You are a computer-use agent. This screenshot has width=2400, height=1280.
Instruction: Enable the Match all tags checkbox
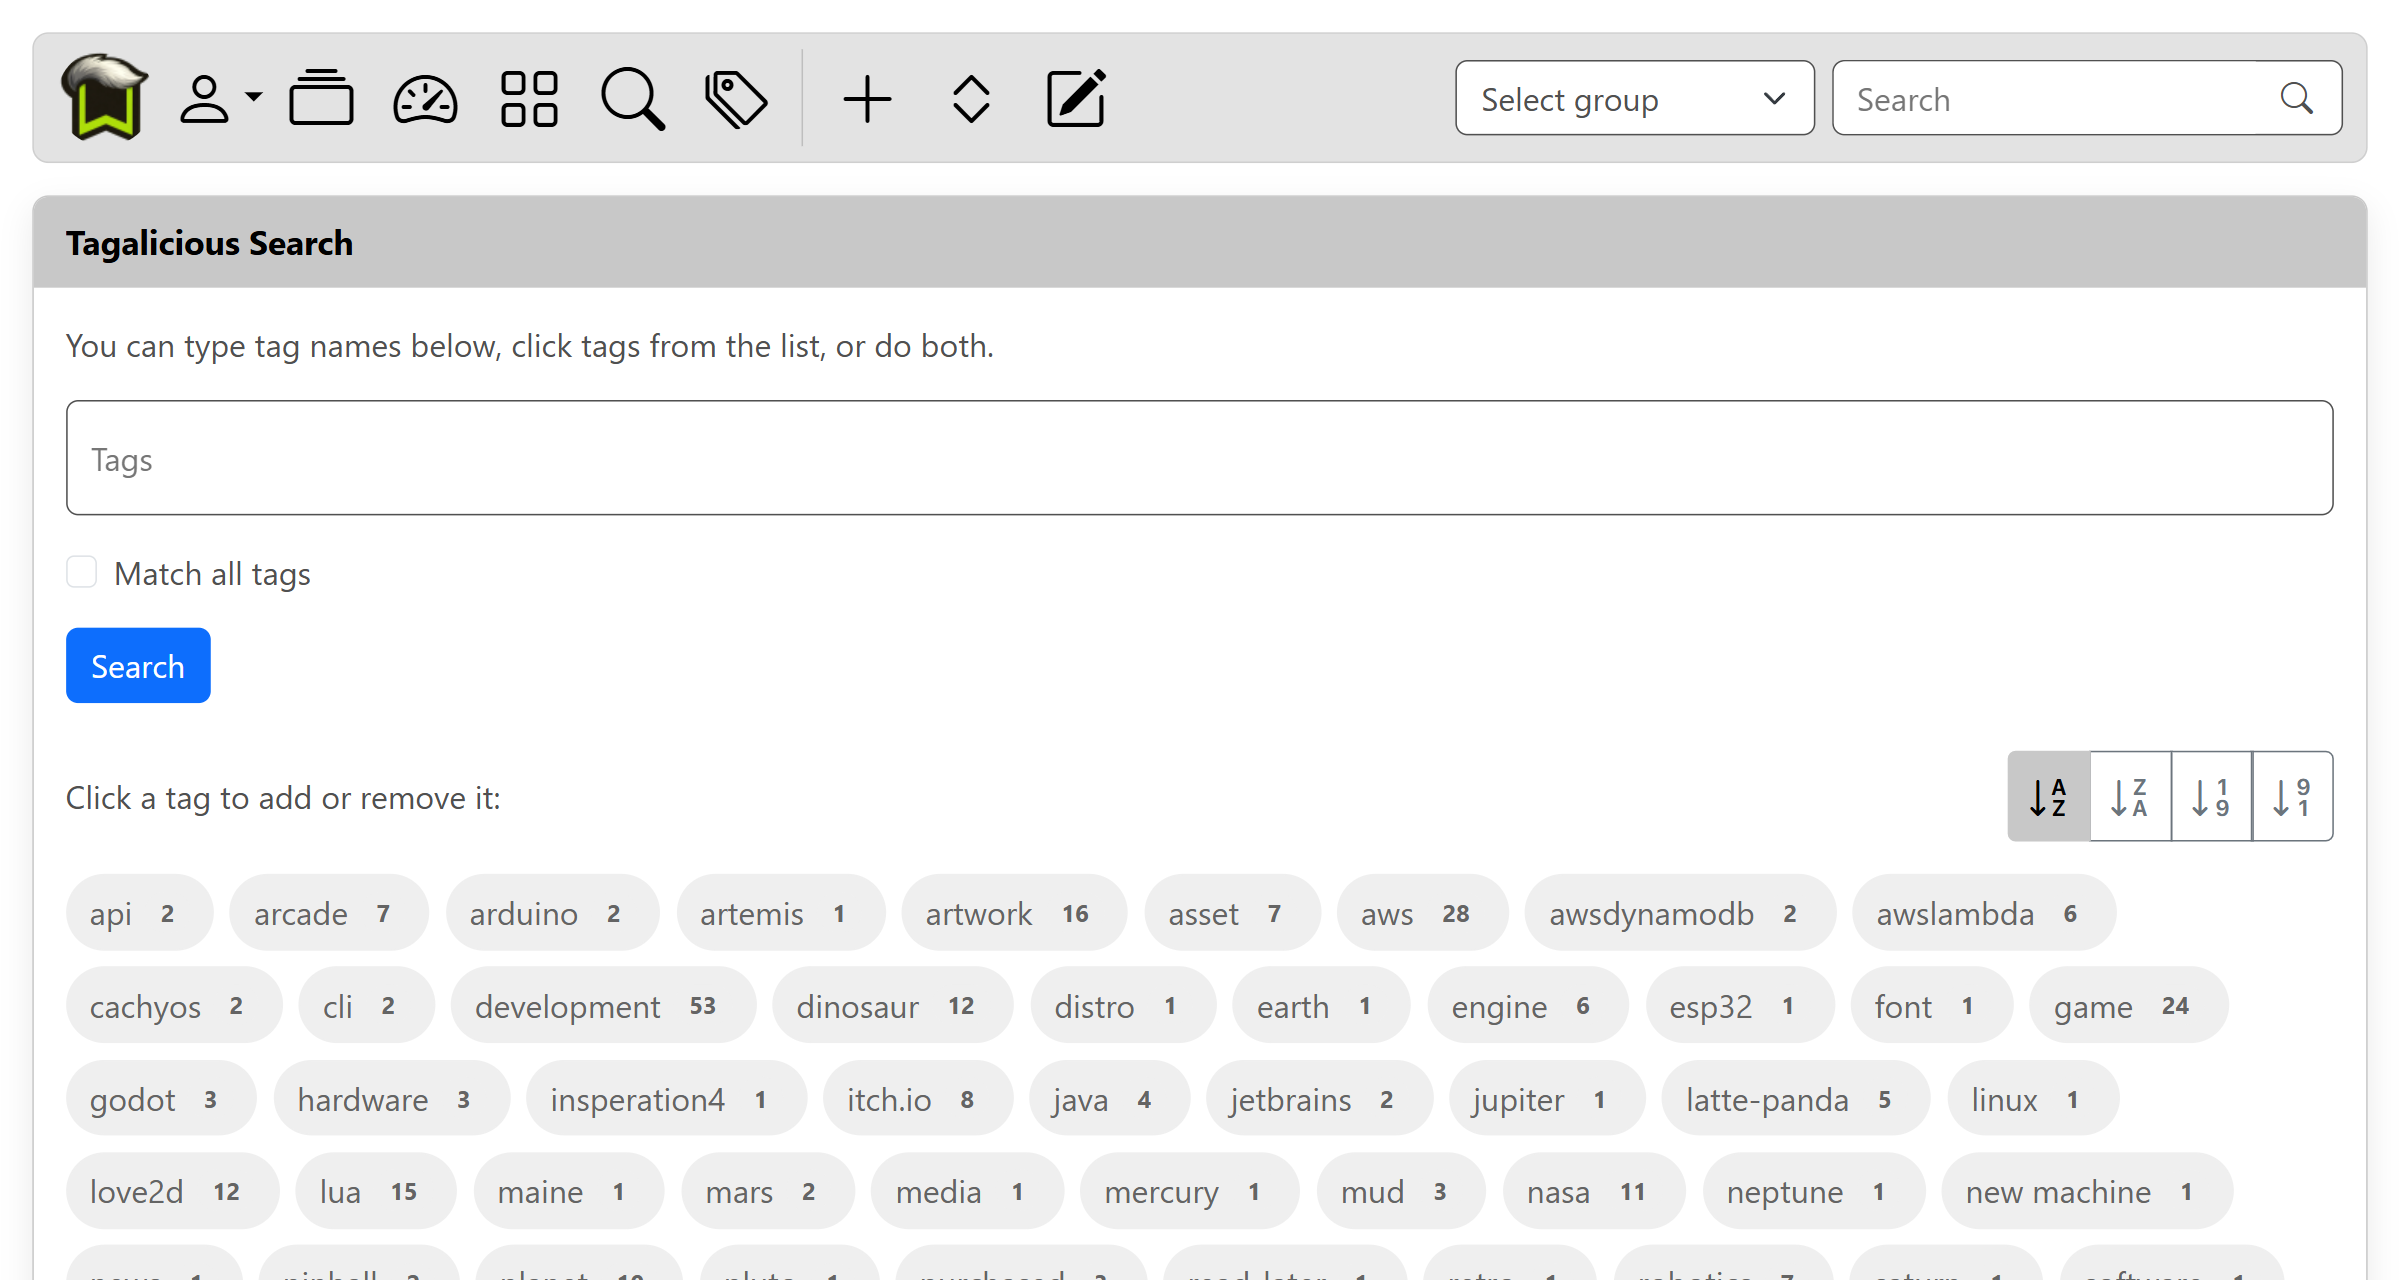(x=81, y=573)
